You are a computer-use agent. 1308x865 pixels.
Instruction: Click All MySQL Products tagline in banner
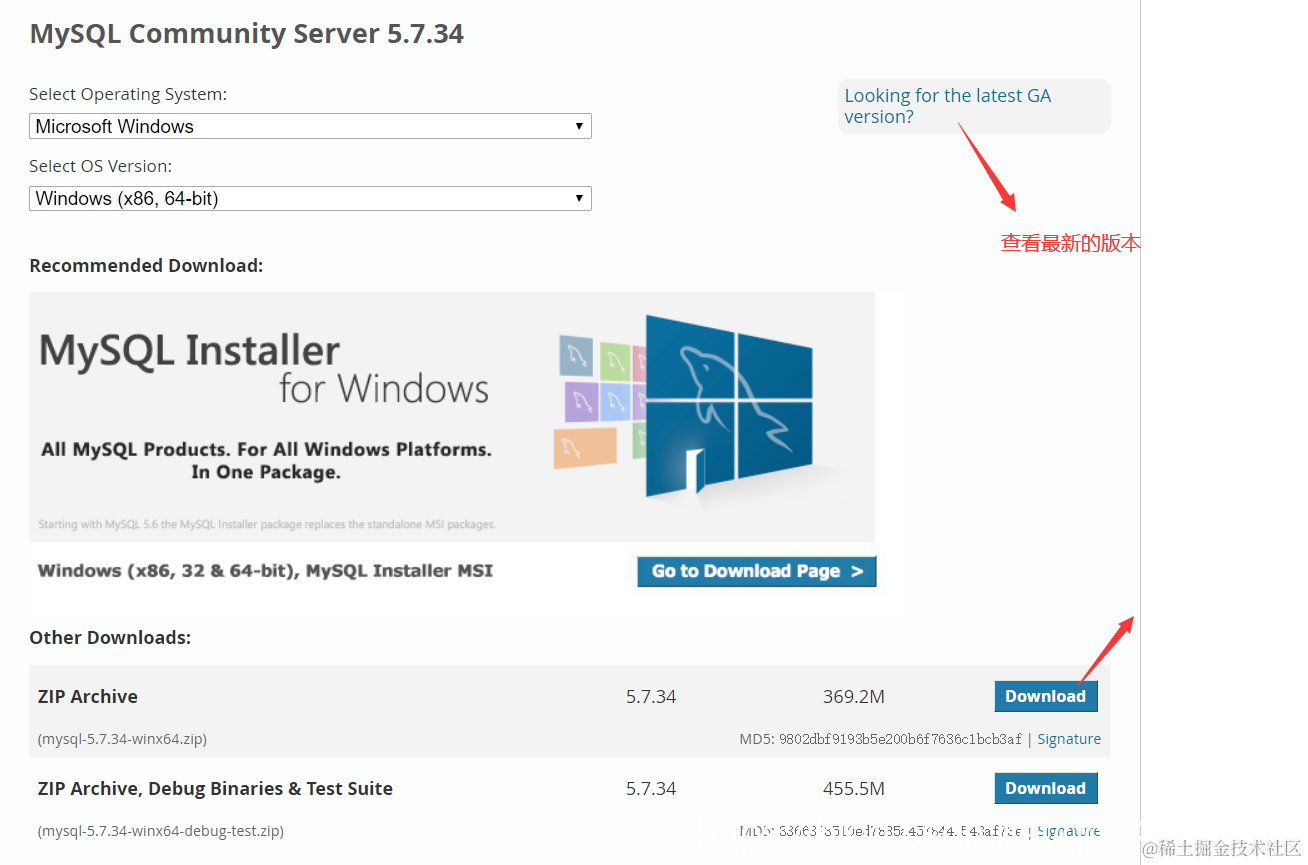pos(266,461)
